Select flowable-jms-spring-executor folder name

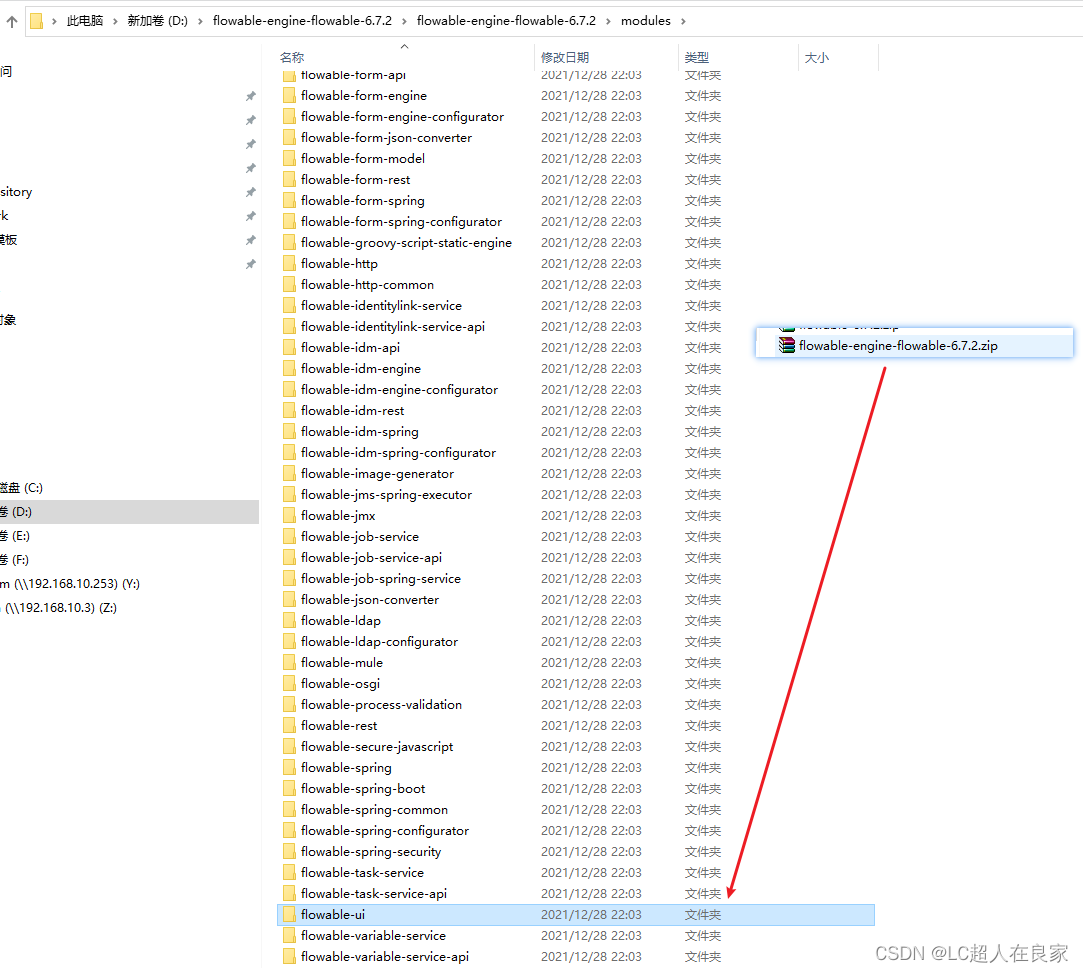[x=387, y=495]
